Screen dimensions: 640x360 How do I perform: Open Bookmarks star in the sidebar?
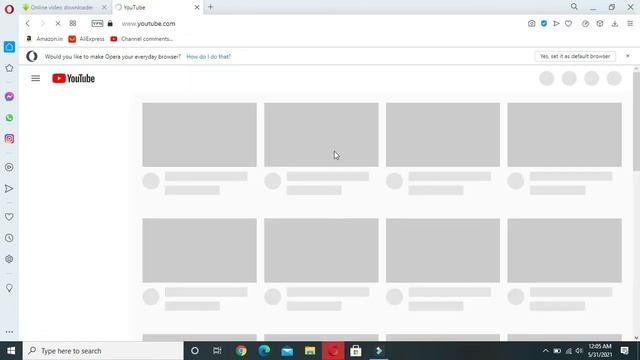pos(9,68)
